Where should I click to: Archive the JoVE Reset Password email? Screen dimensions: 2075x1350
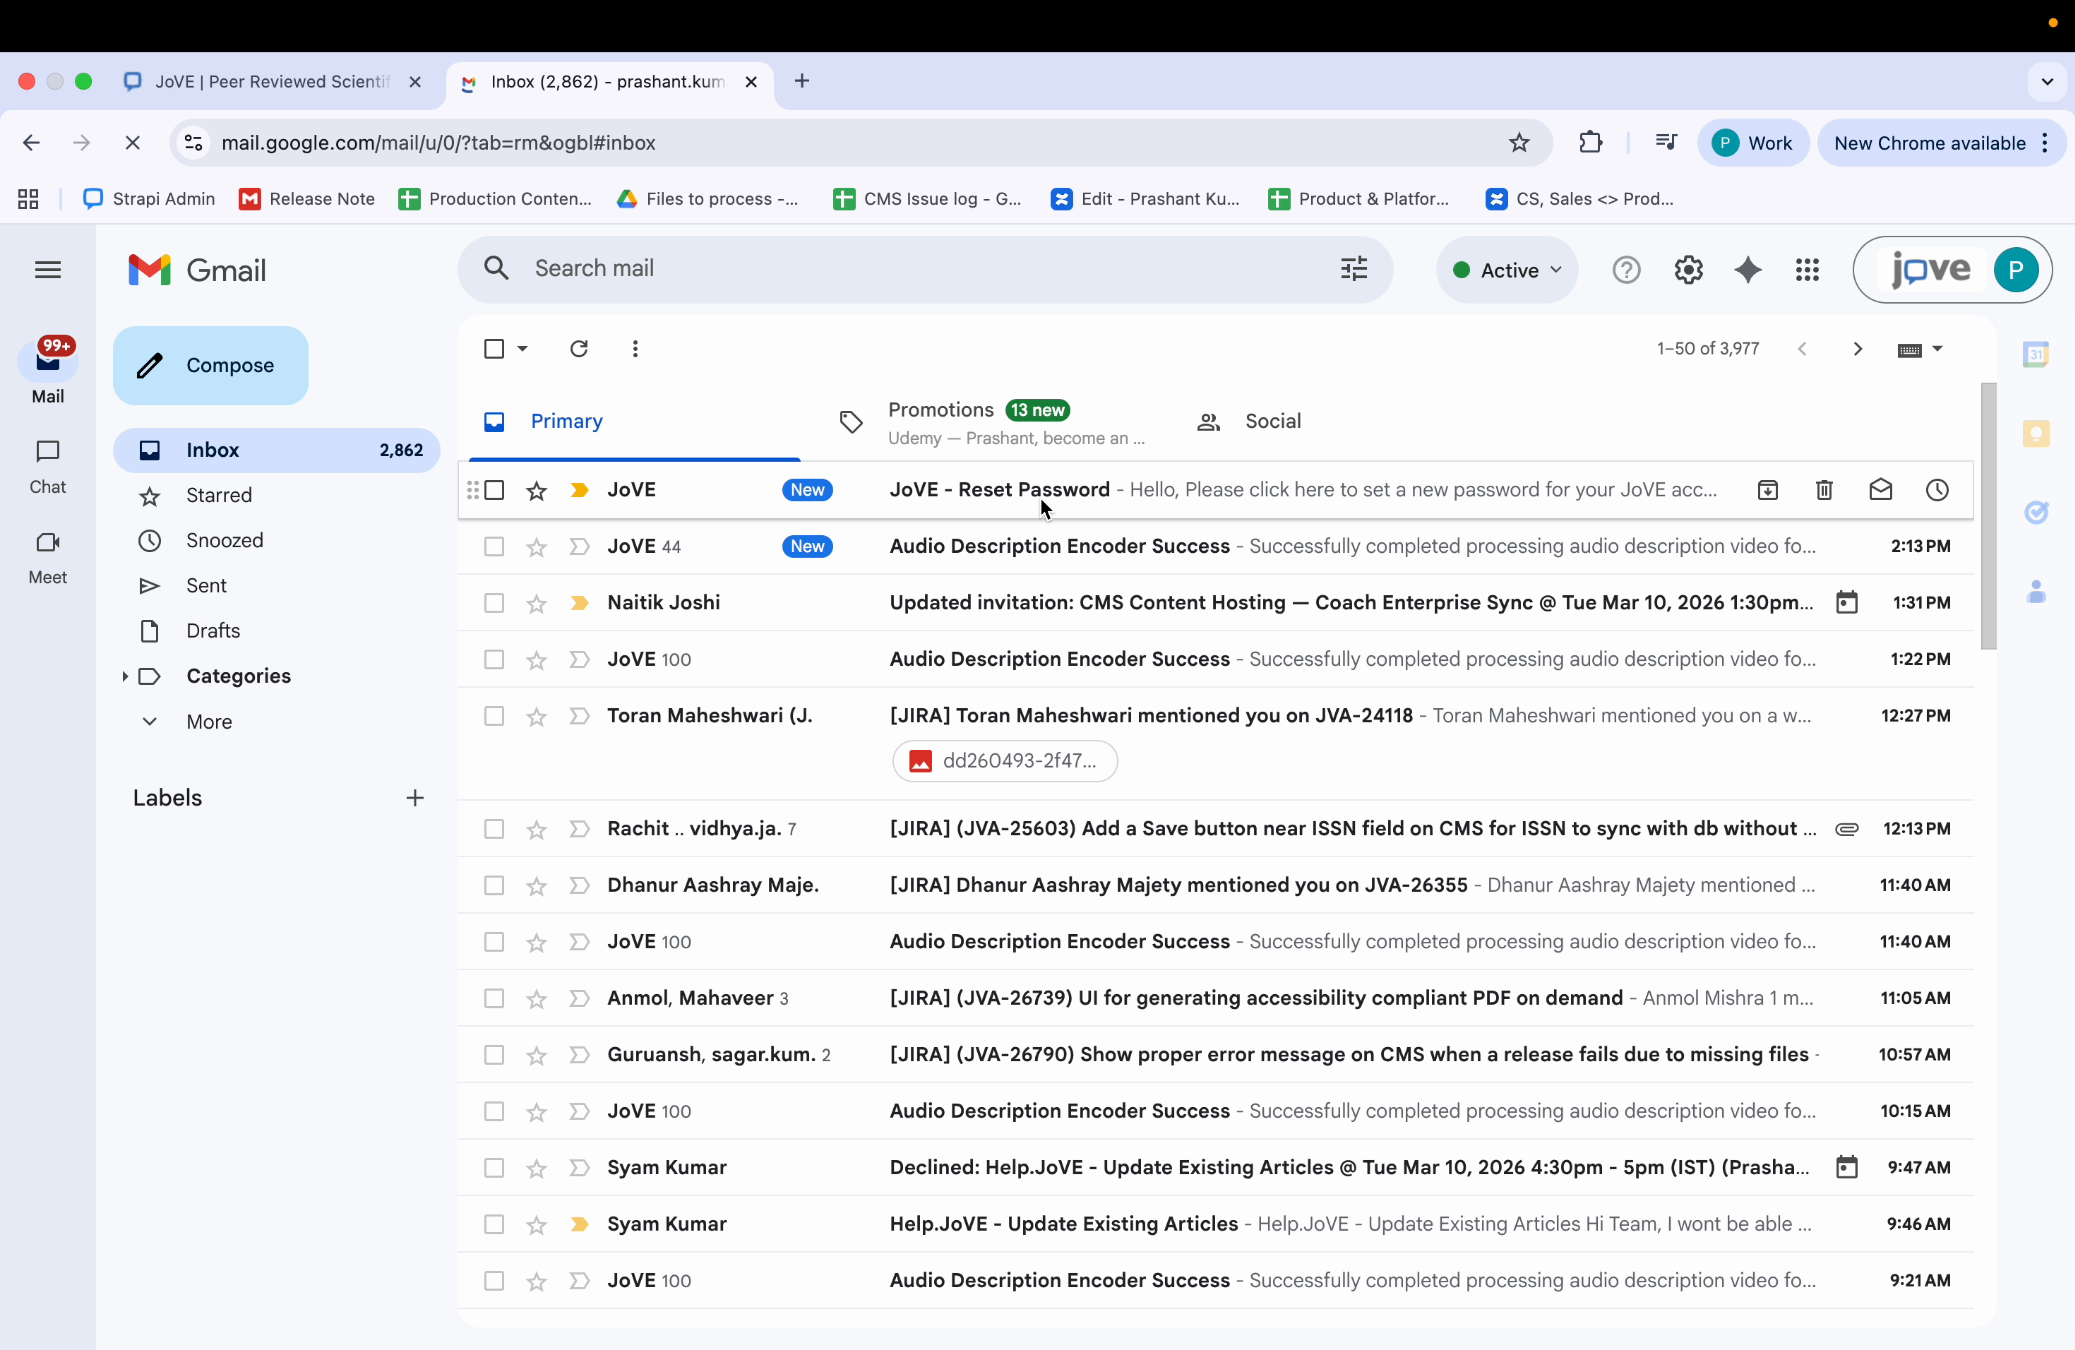point(1767,490)
